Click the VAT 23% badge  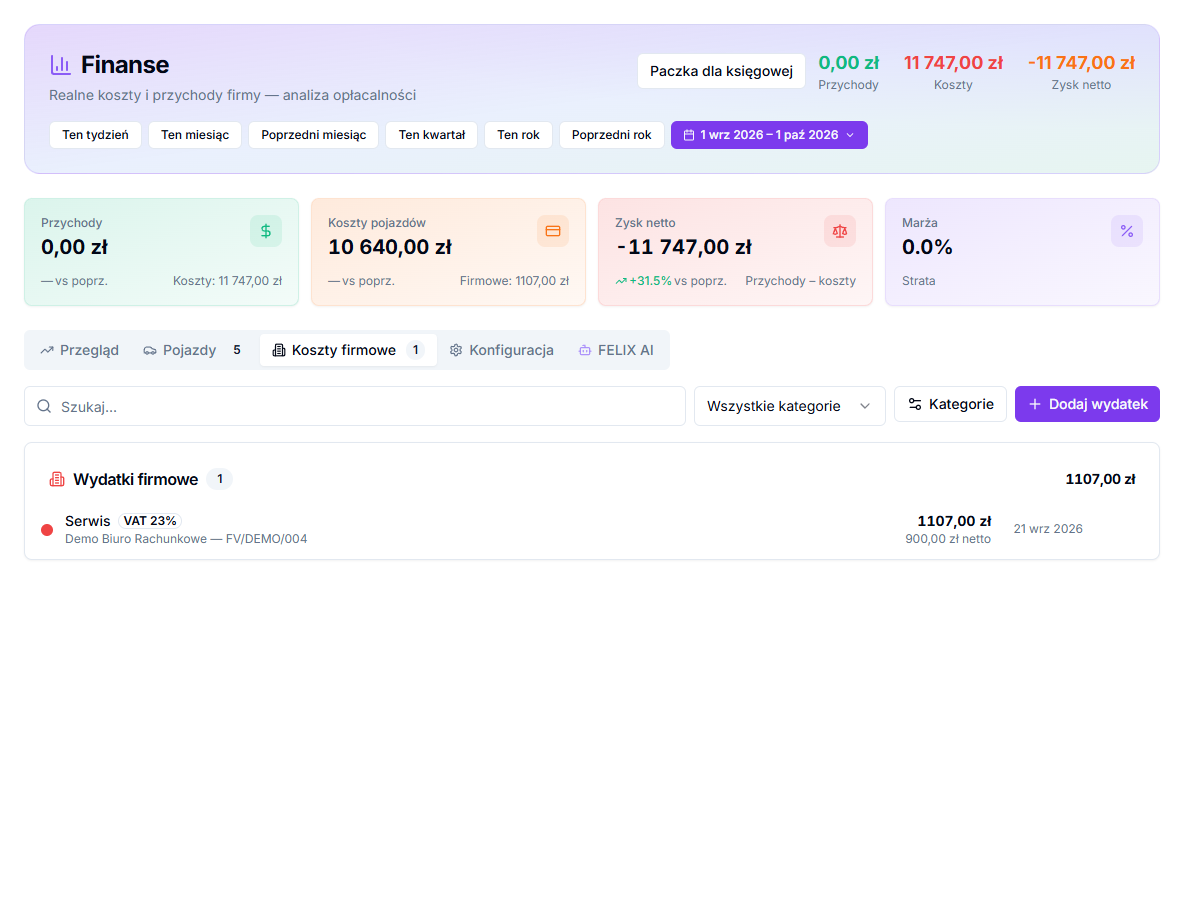coord(150,521)
